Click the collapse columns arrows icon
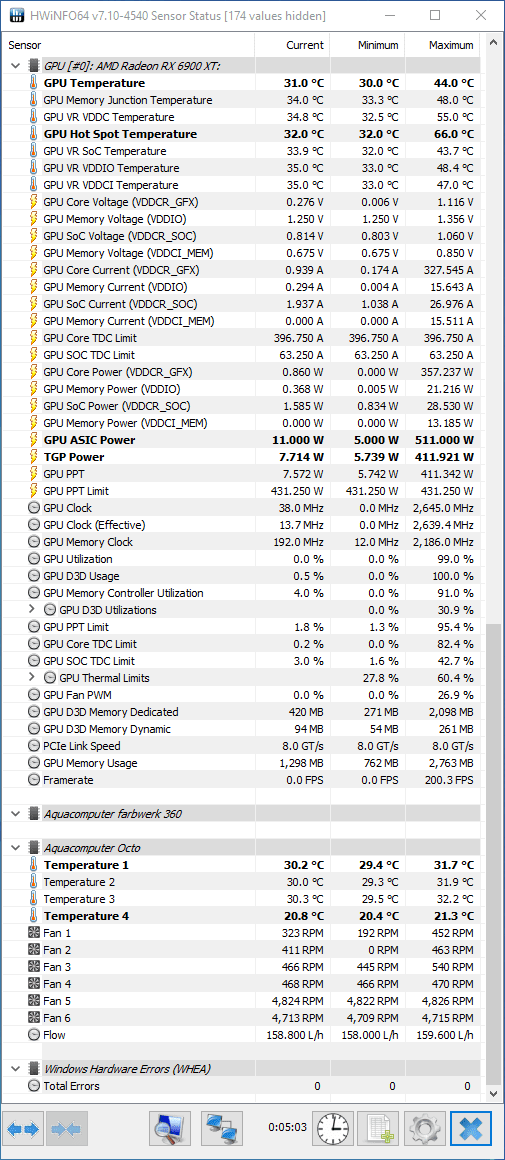Image resolution: width=505 pixels, height=1160 pixels. click(x=68, y=1129)
